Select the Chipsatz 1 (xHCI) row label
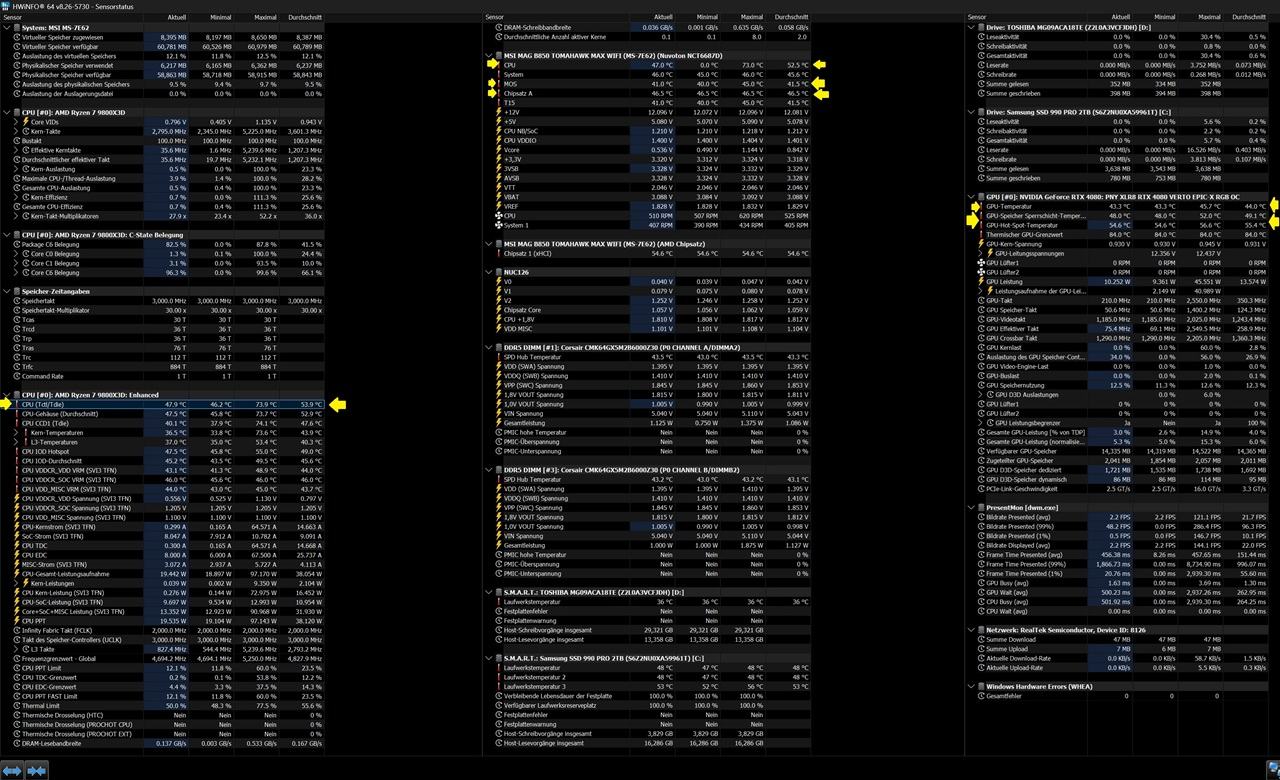Viewport: 1280px width, 780px height. (528, 253)
